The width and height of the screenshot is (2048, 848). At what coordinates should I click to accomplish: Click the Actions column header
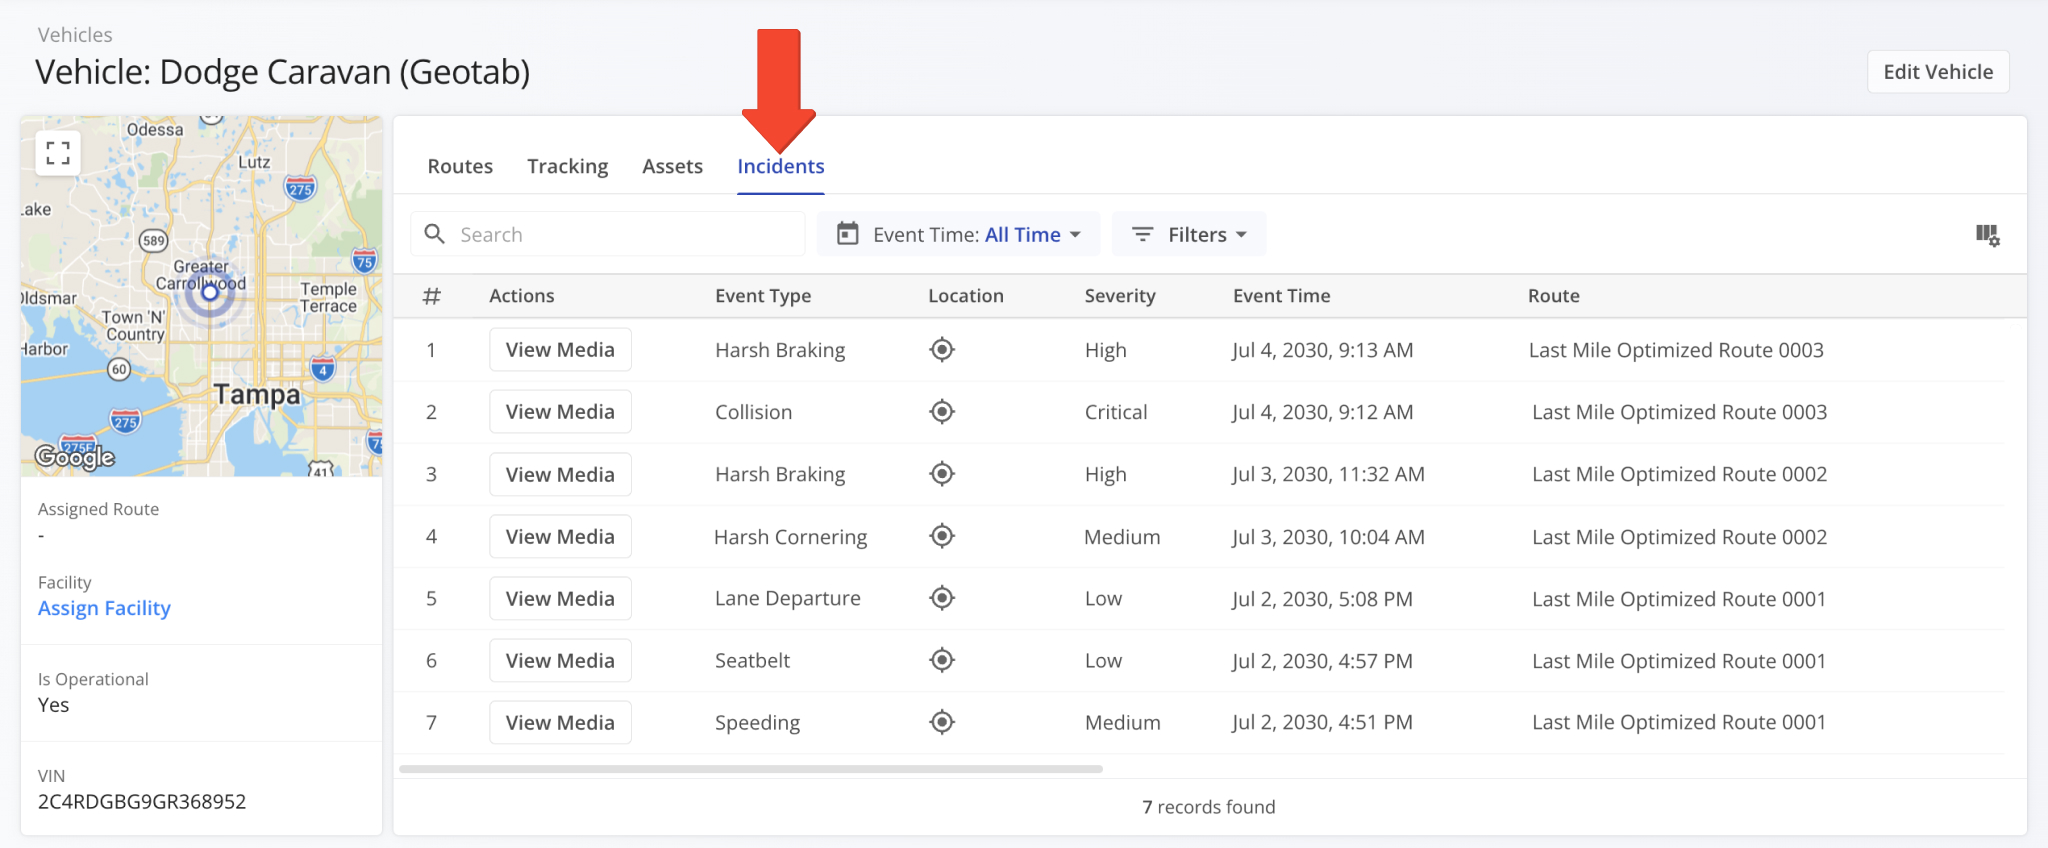[x=521, y=296]
